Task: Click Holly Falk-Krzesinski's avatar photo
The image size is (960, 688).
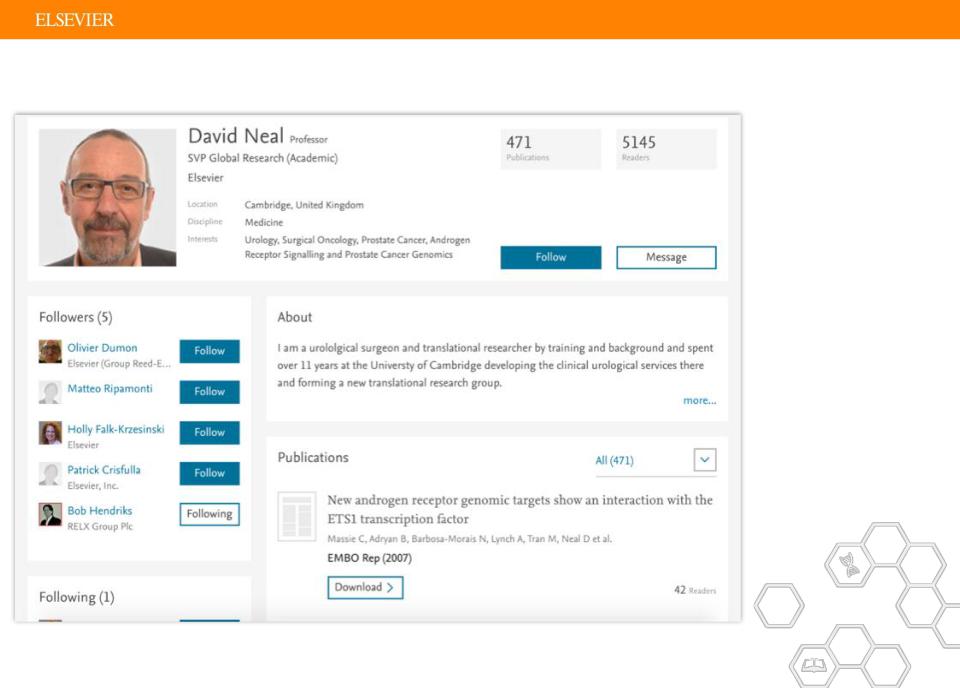Action: (50, 433)
